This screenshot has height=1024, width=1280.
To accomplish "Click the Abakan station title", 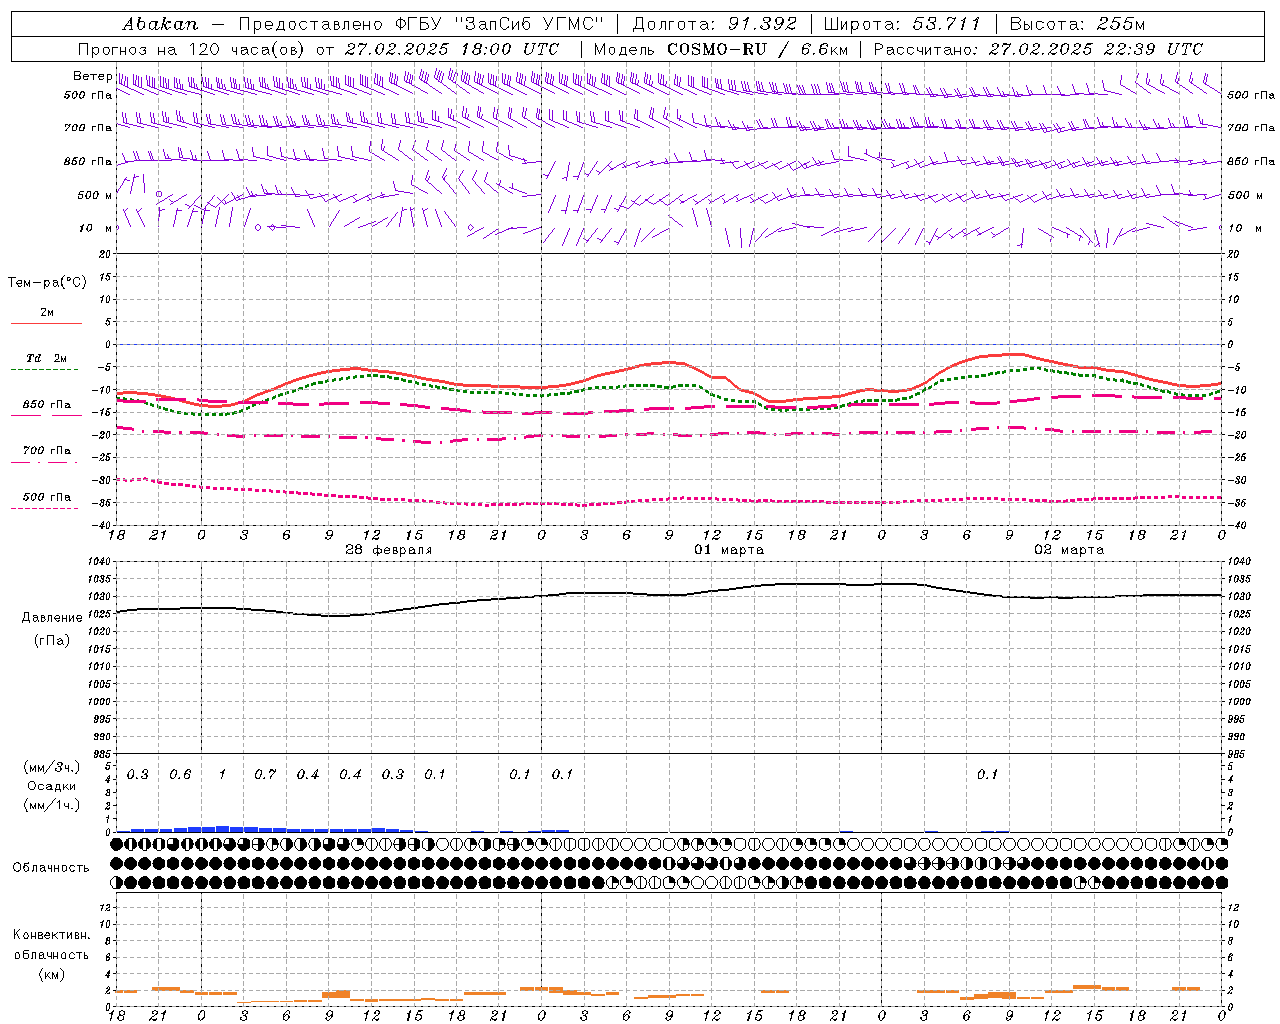I will [x=160, y=24].
